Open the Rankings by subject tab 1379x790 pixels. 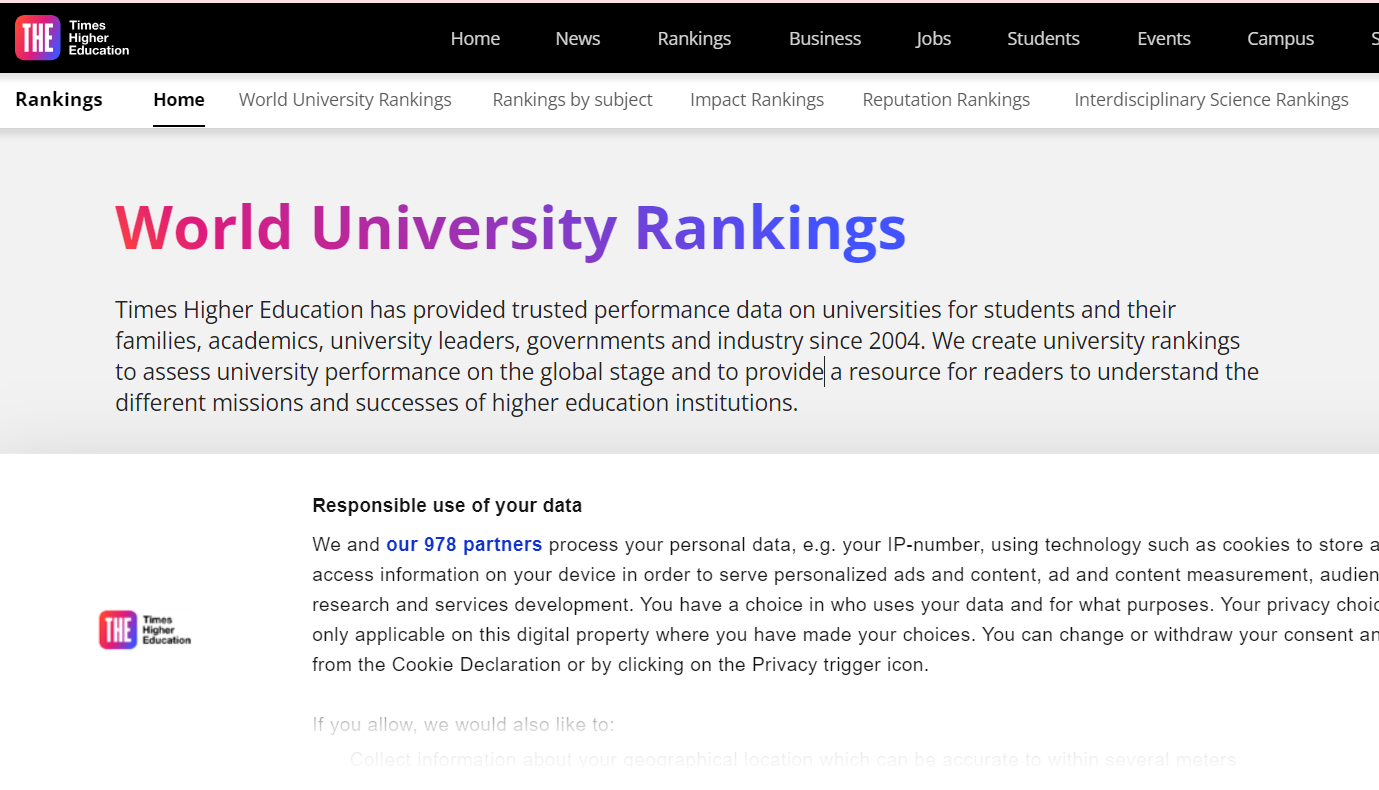(x=572, y=100)
